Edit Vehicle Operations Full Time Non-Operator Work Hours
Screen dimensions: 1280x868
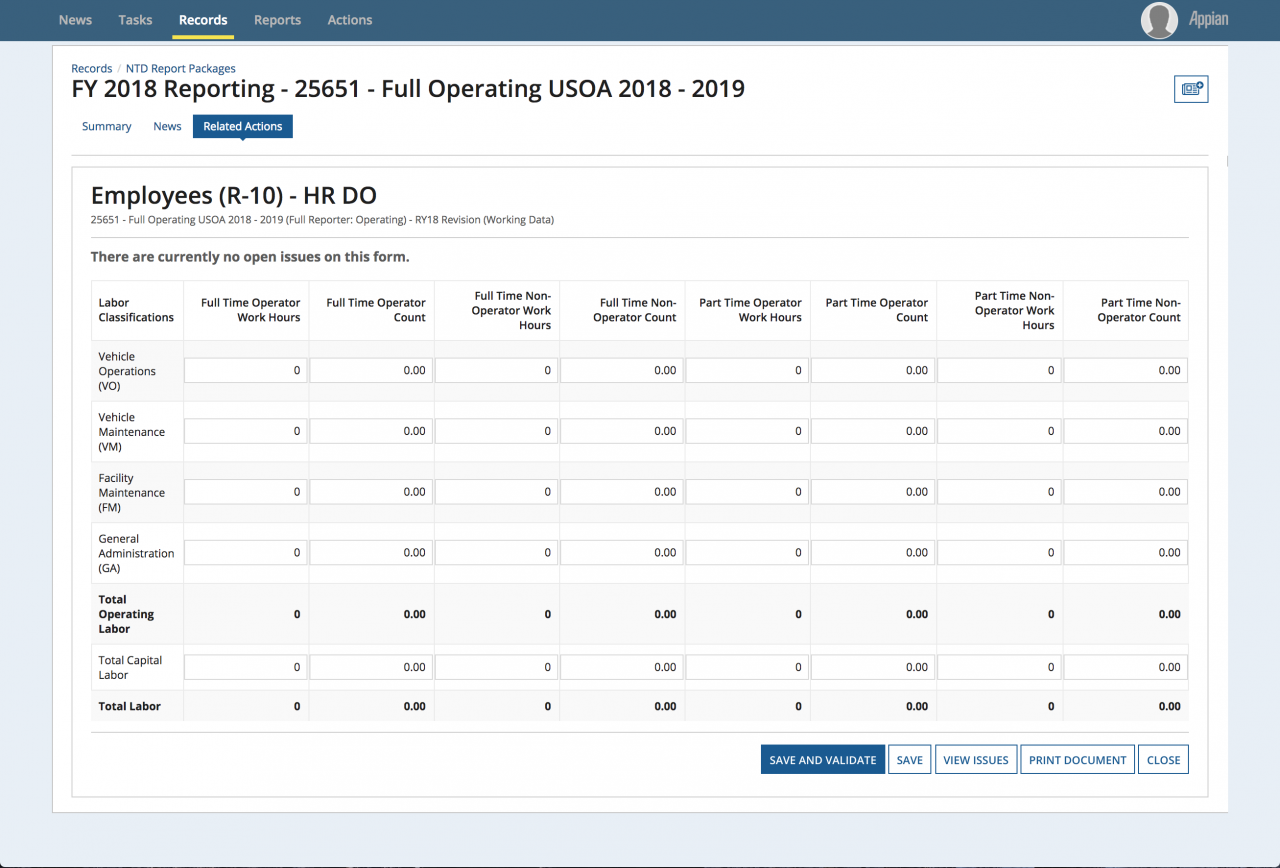(x=497, y=371)
